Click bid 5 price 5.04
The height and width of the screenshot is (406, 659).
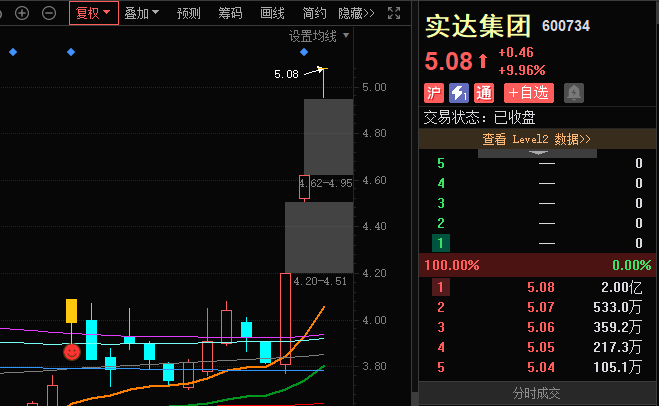pos(540,367)
